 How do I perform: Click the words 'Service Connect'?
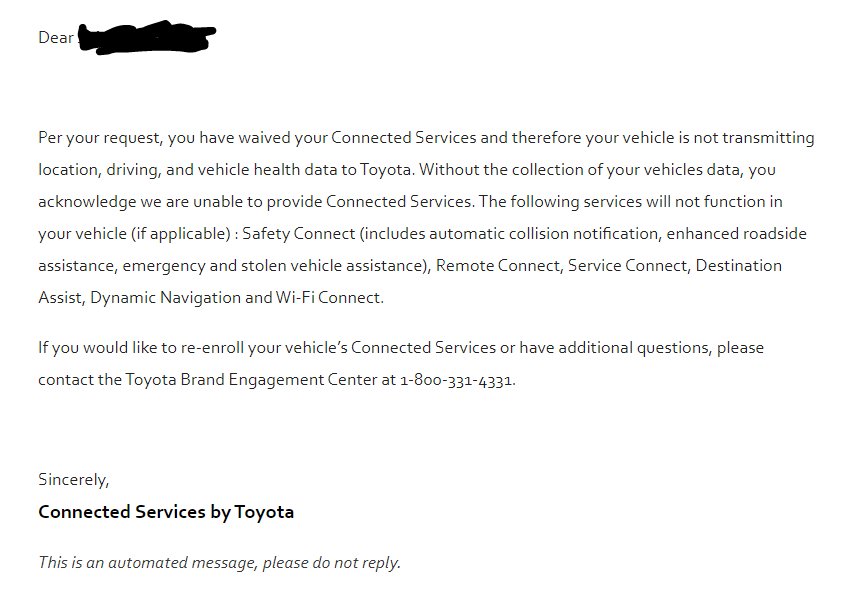pos(628,265)
